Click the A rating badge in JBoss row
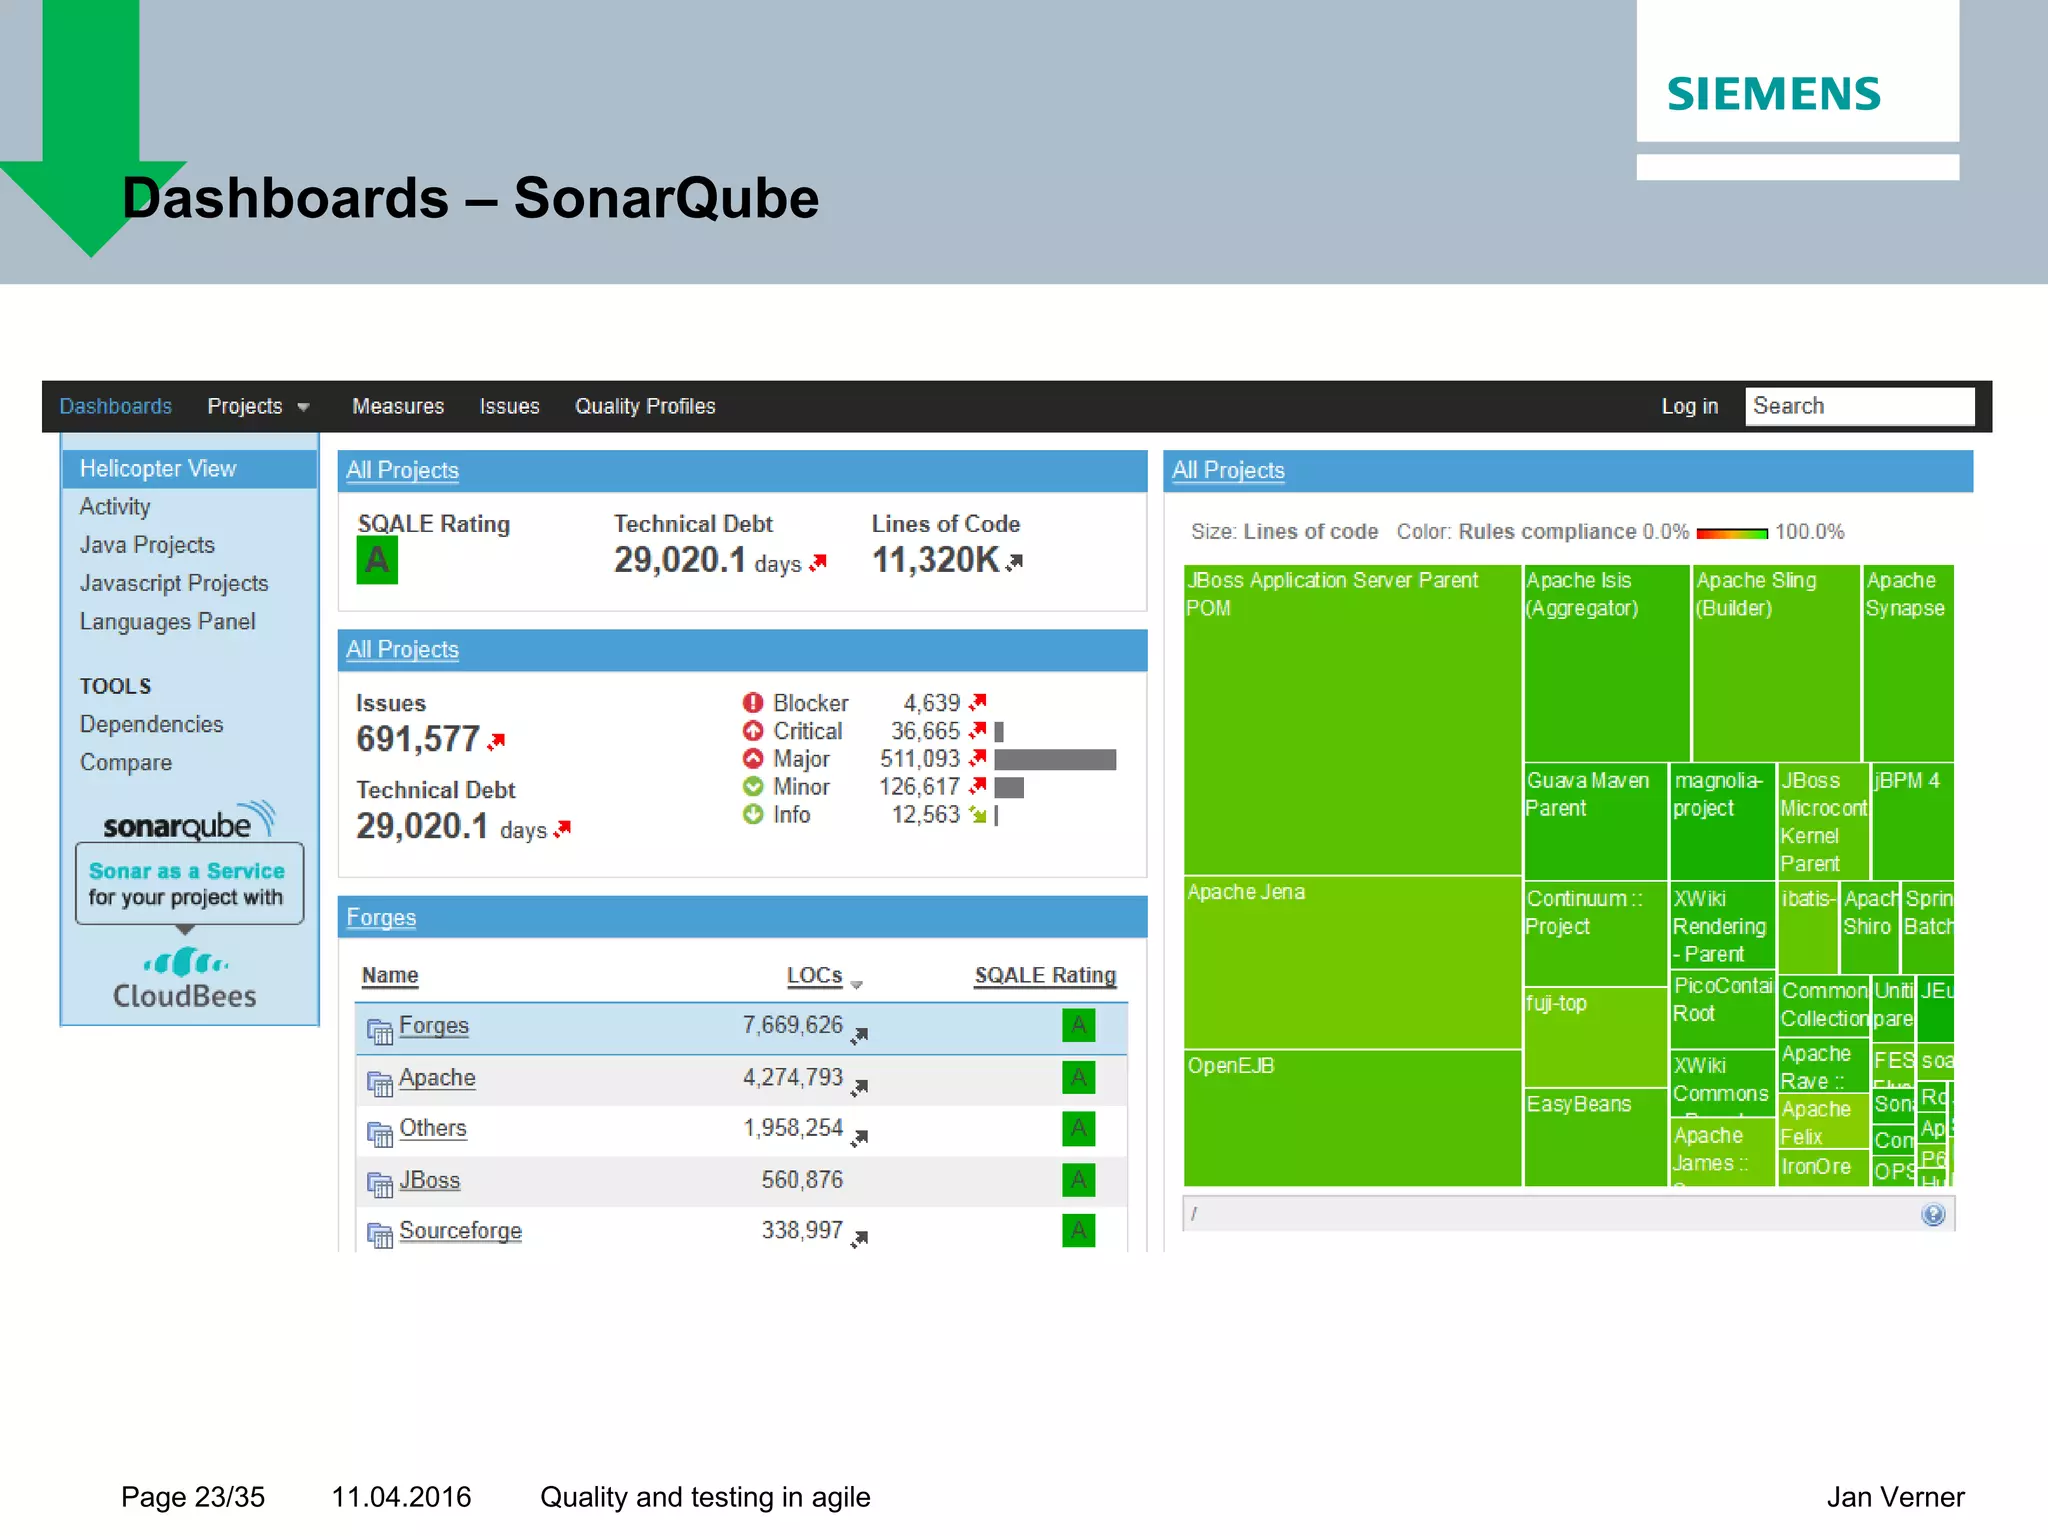Screen dimensions: 2048x1536 coord(1079,1180)
